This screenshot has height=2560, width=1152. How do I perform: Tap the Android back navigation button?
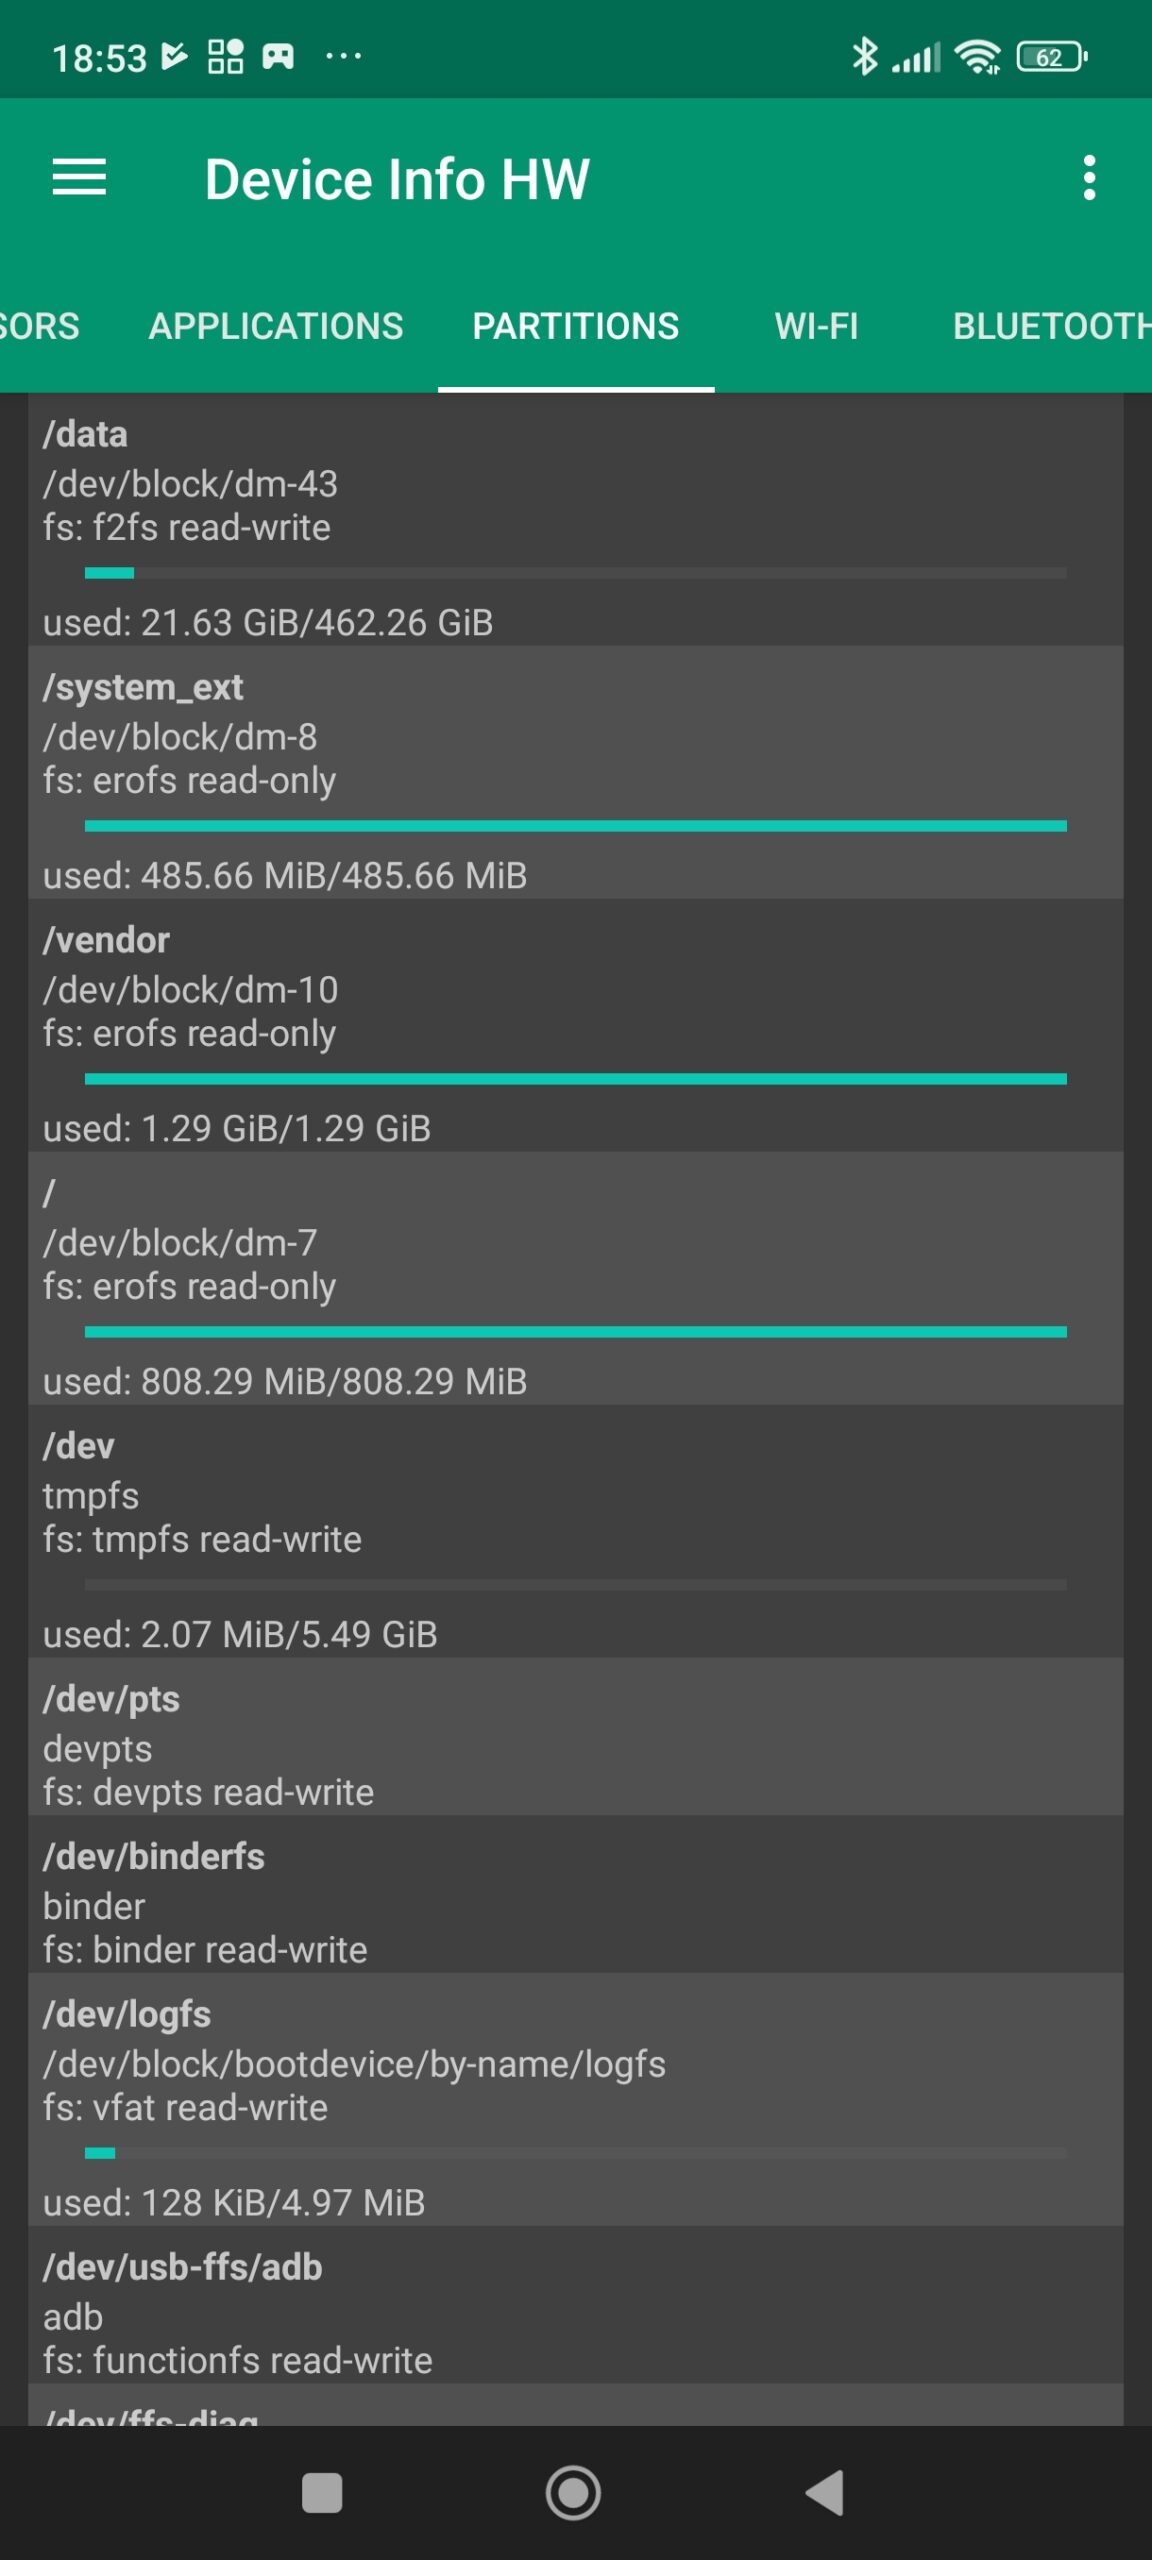tap(826, 2492)
